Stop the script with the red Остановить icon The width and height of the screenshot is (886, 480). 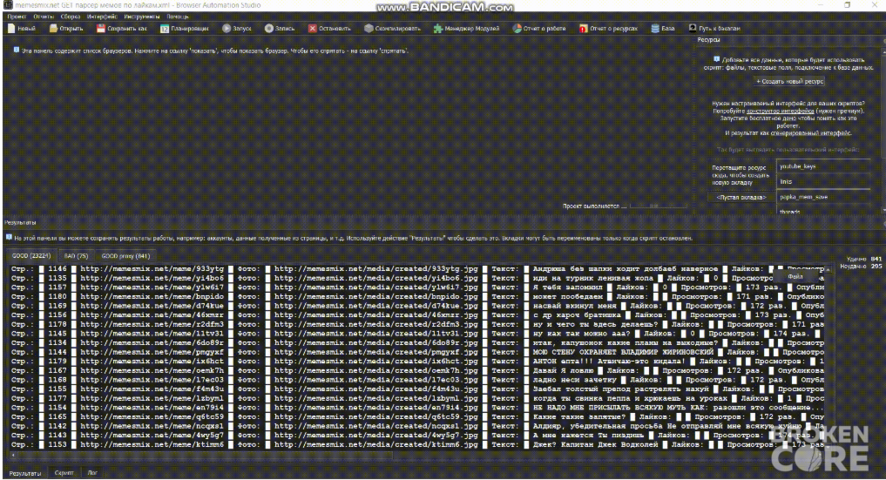(x=312, y=28)
